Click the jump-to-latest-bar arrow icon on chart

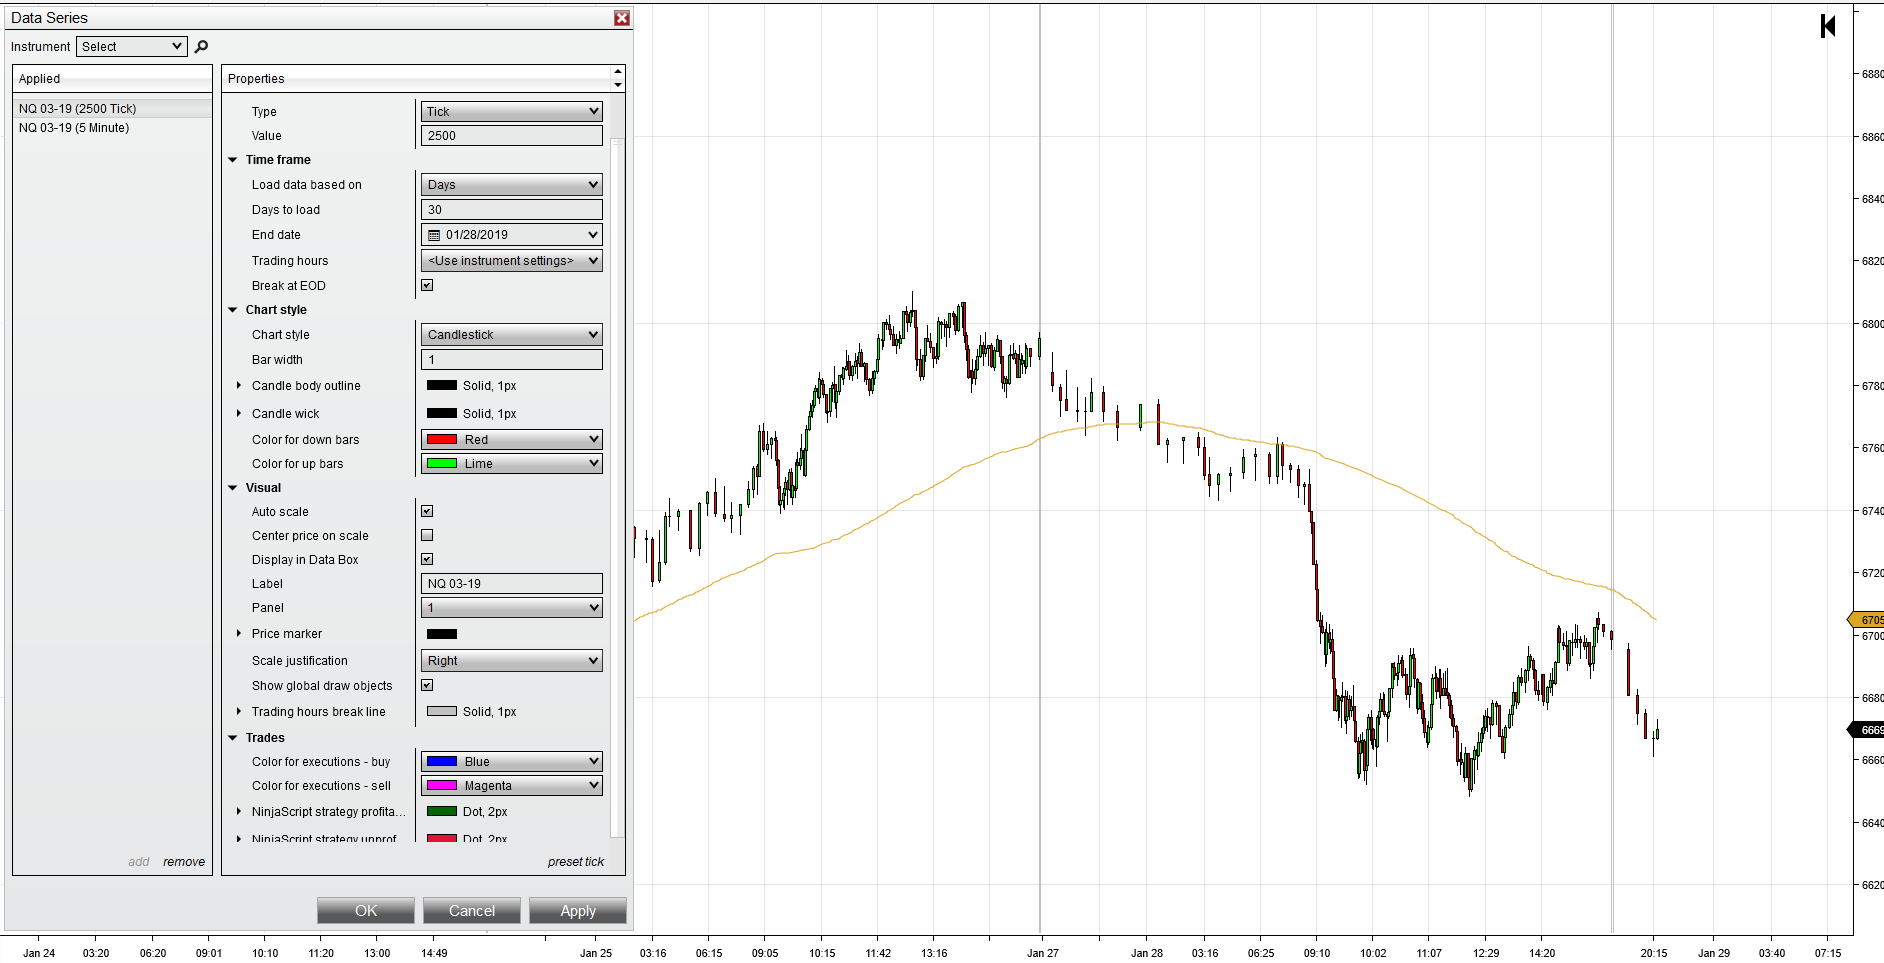(1828, 26)
